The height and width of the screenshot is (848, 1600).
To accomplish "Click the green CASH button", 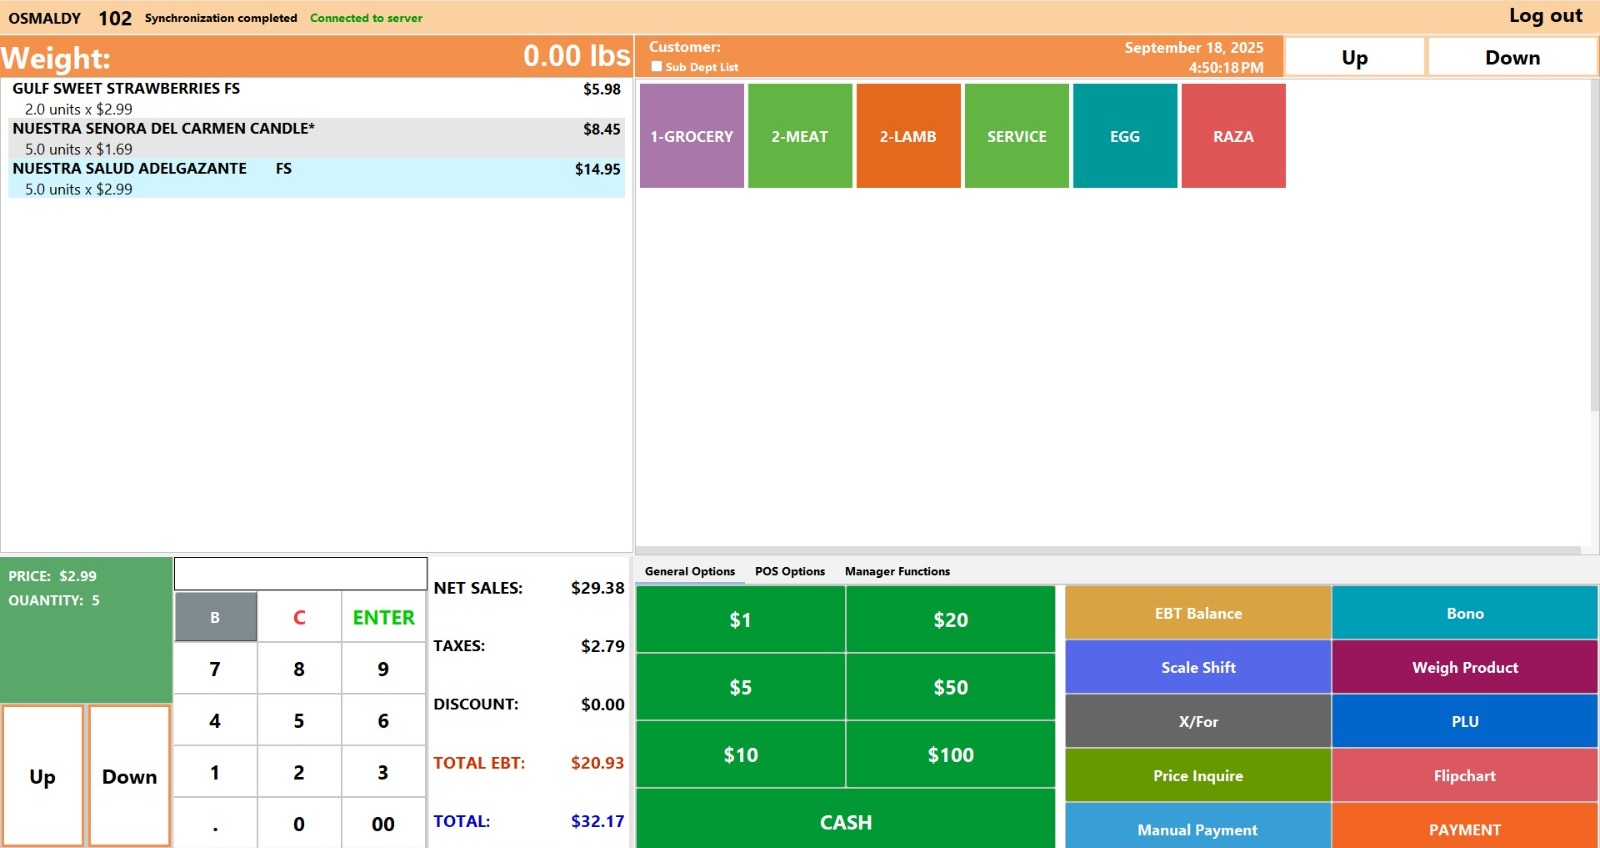I will click(x=846, y=820).
